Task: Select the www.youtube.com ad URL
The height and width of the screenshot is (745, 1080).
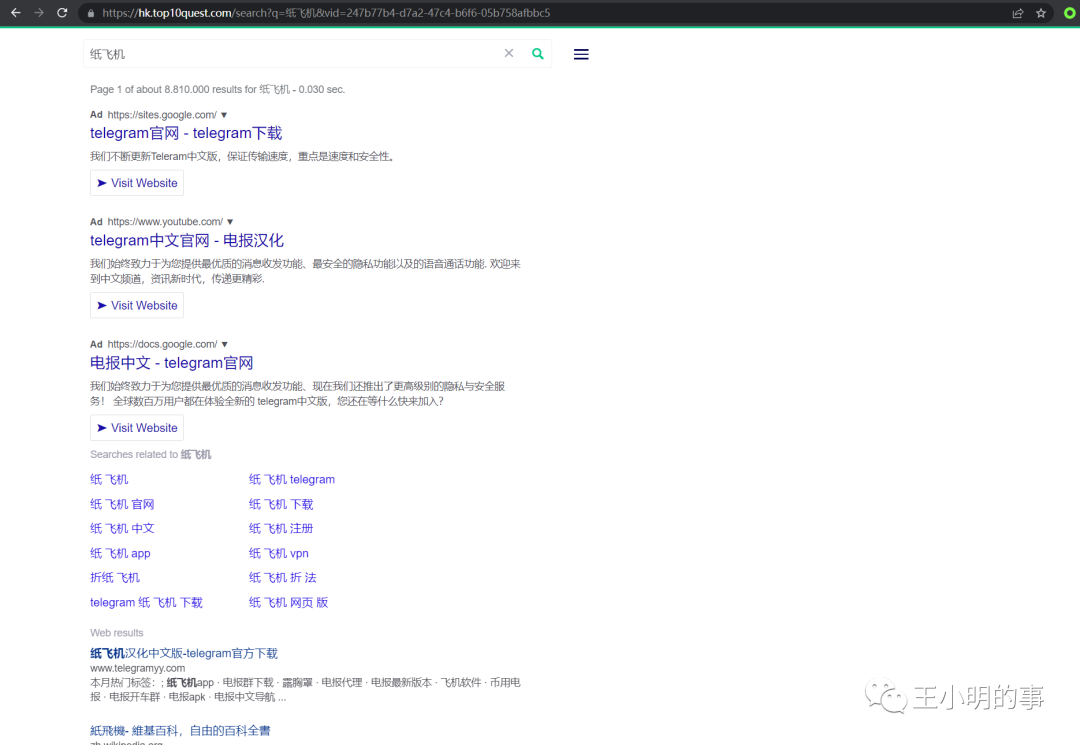Action: click(165, 222)
